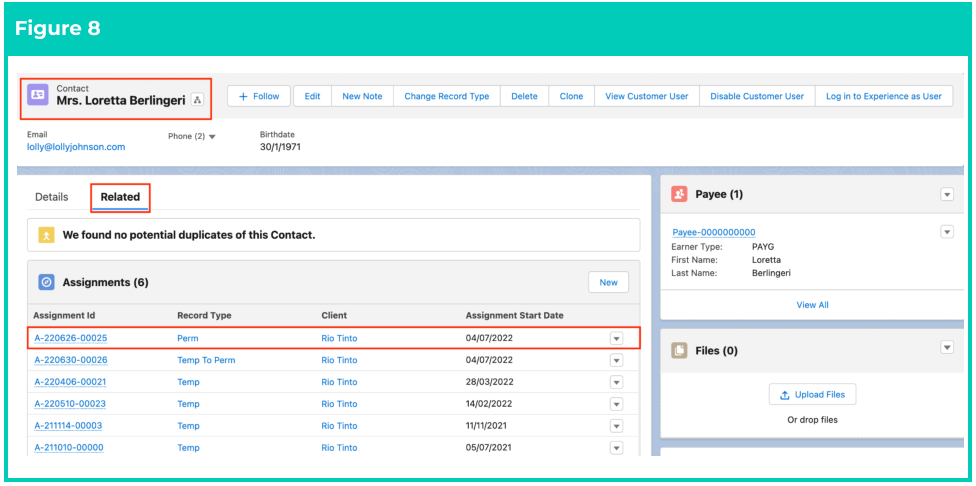The height and width of the screenshot is (486, 976).
Task: Click the Upload Files button
Action: 812,395
